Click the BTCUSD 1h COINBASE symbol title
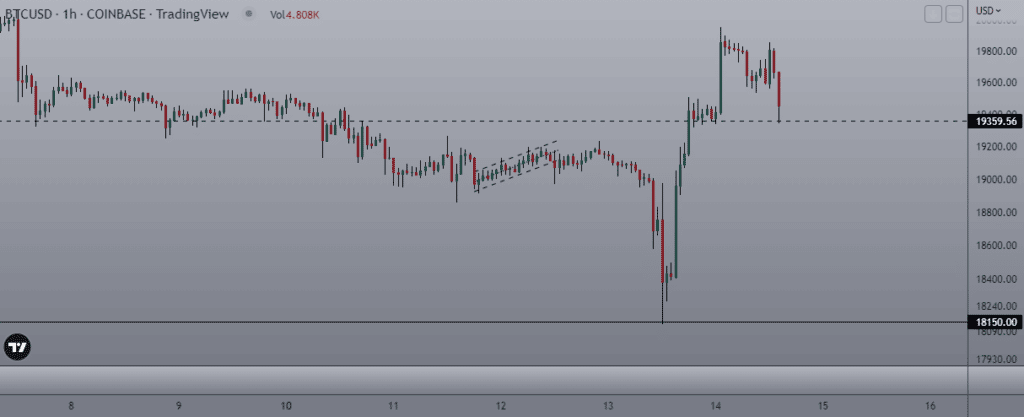The height and width of the screenshot is (417, 1024). tap(115, 14)
